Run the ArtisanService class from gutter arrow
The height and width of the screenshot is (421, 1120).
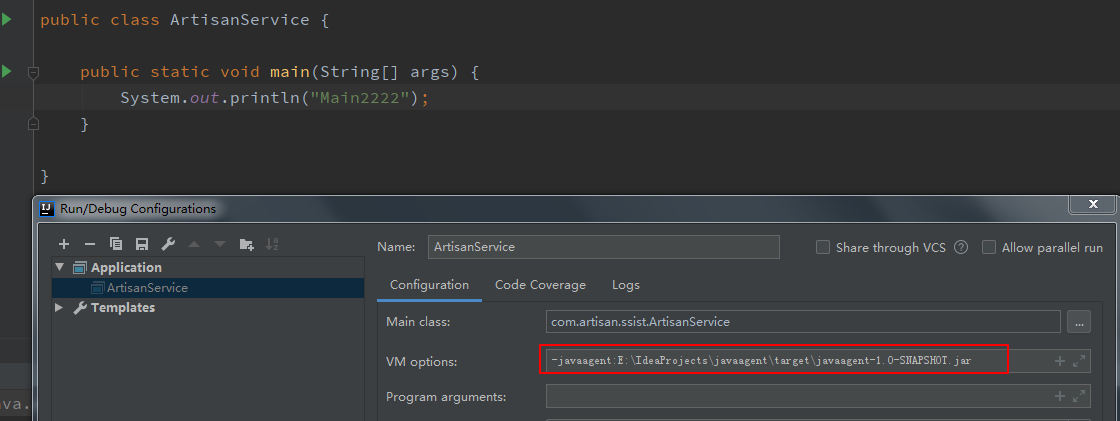pos(6,19)
